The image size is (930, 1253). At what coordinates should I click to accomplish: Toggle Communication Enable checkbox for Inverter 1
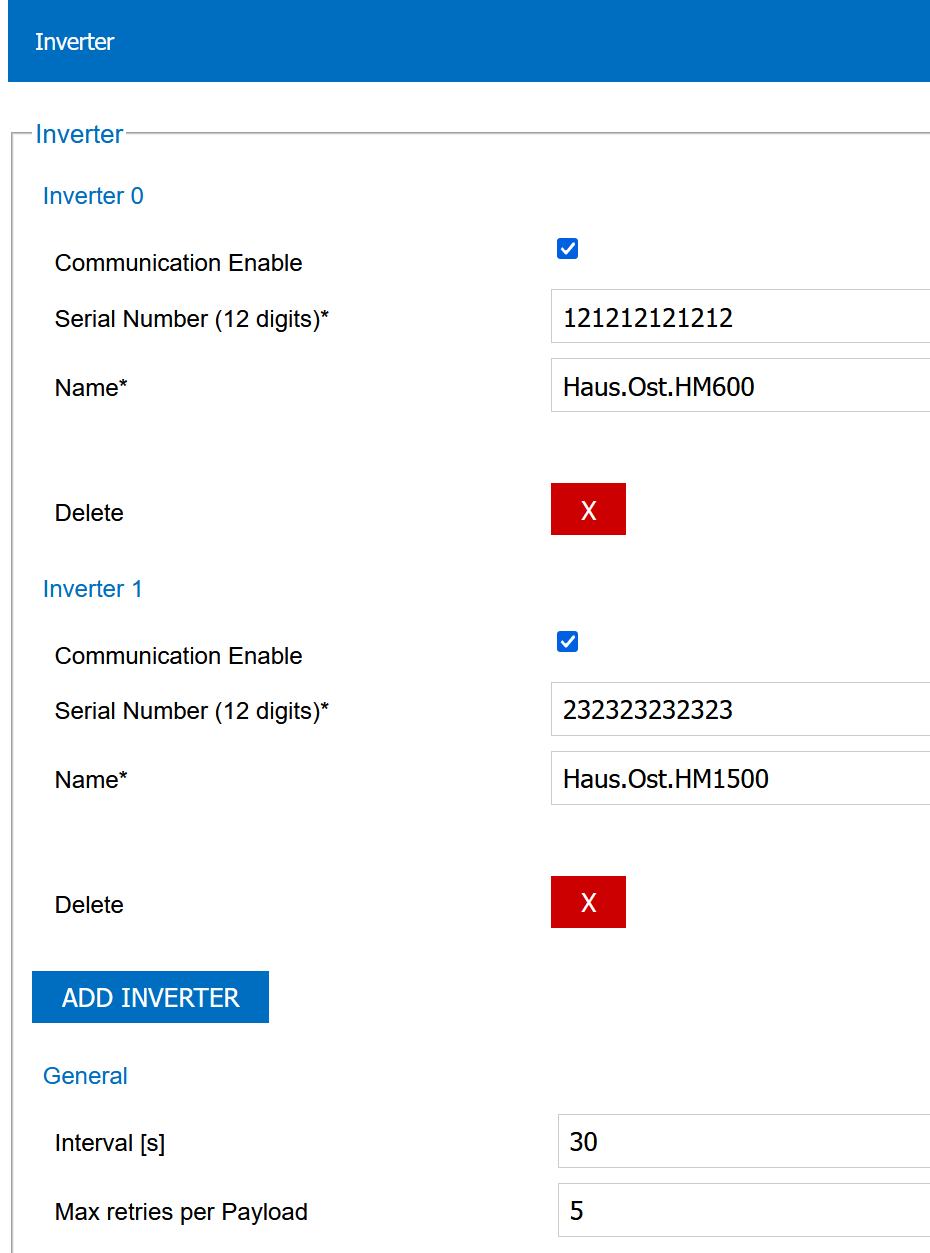567,642
